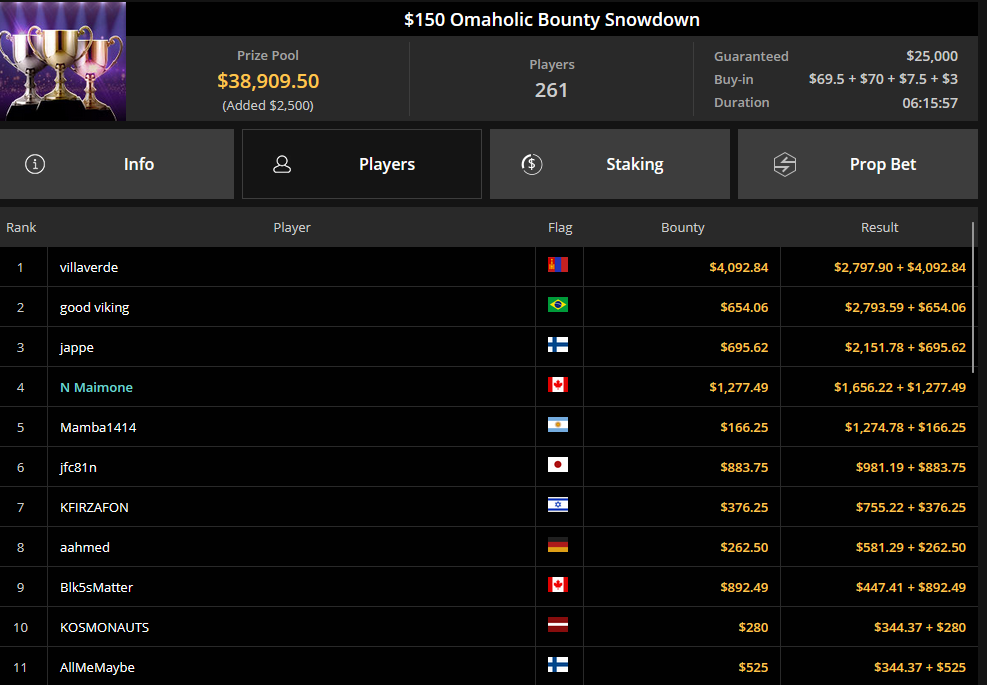This screenshot has height=685, width=987.
Task: Sort by the Rank column header
Action: (21, 227)
